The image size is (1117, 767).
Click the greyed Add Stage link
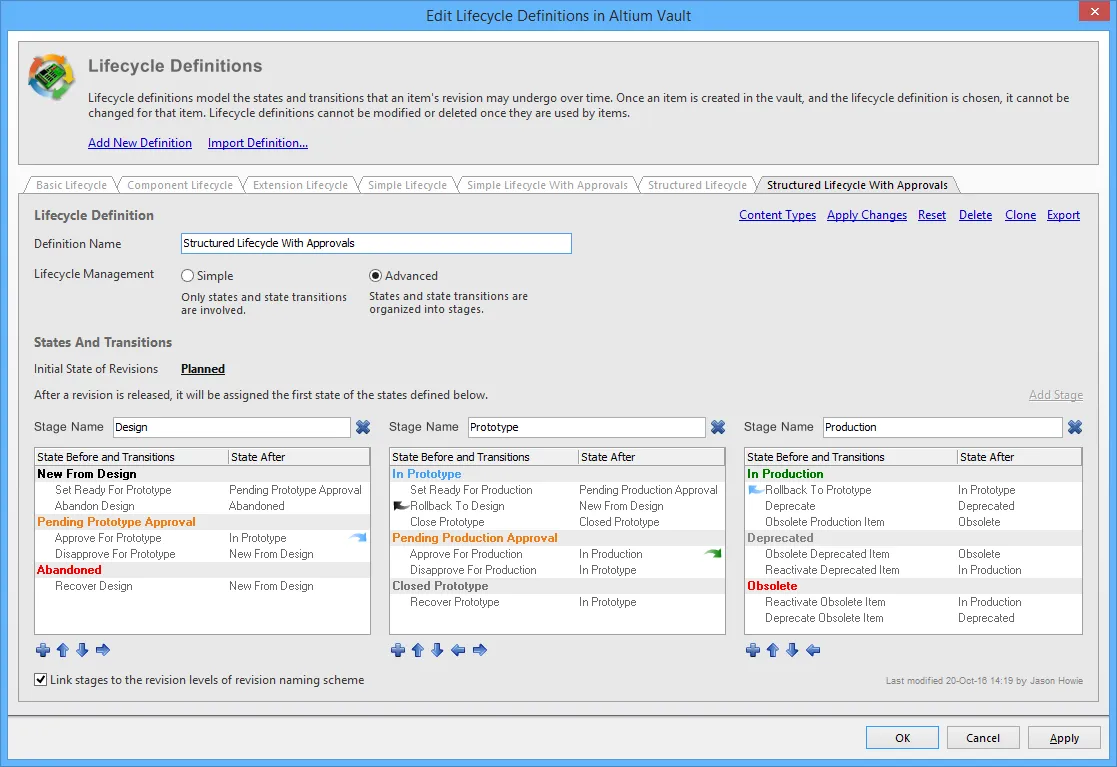1056,395
